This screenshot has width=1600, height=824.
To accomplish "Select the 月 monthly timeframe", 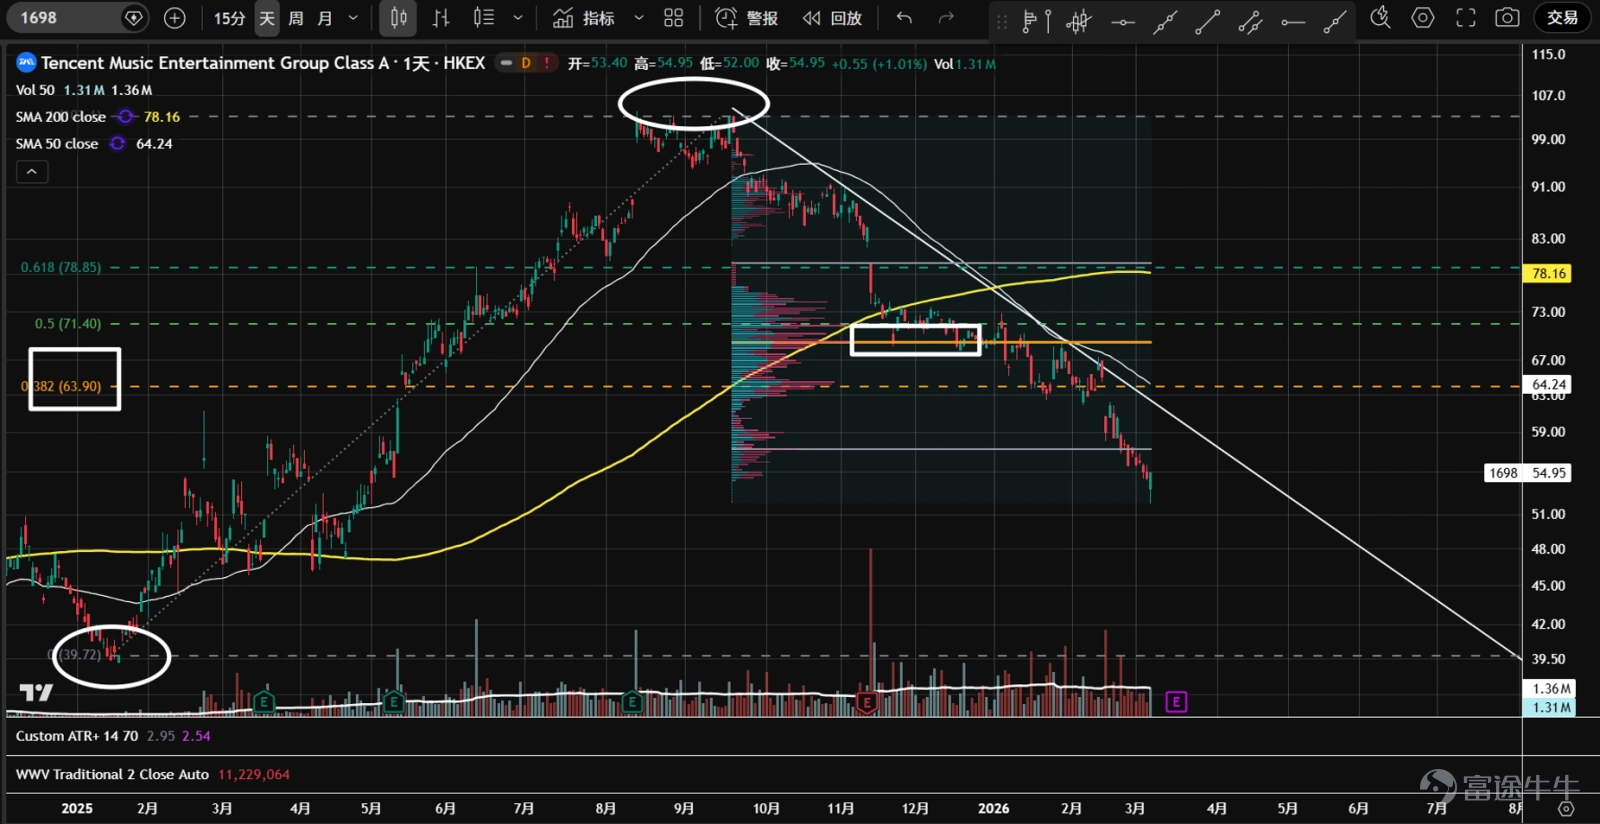I will 325,18.
